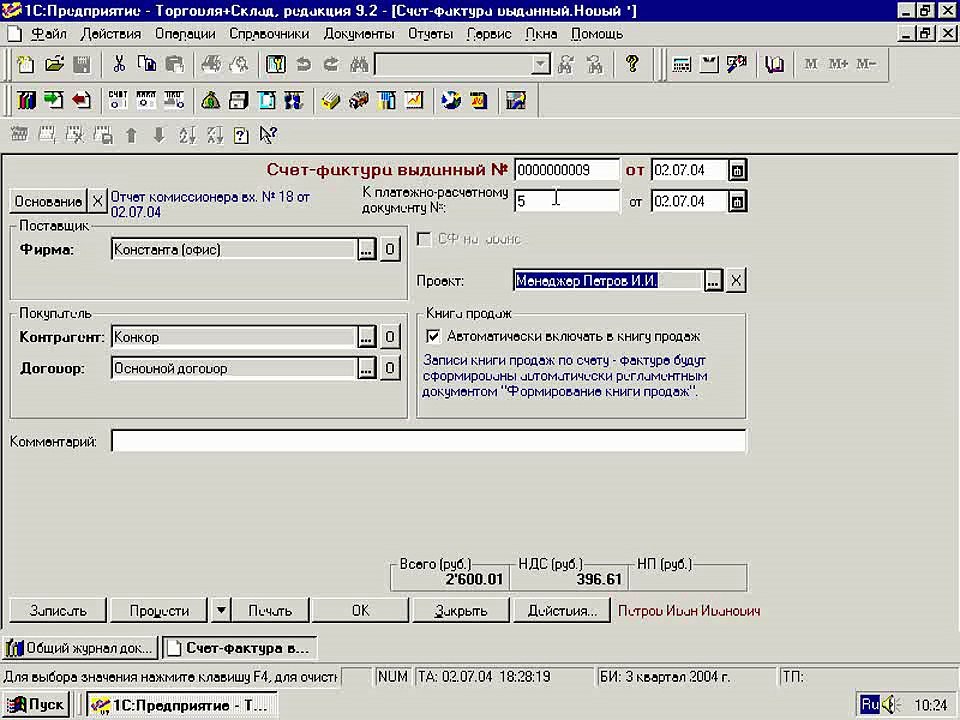The width and height of the screenshot is (960, 720).
Task: Click the rightmost picture icon in second toolbar
Action: click(516, 100)
